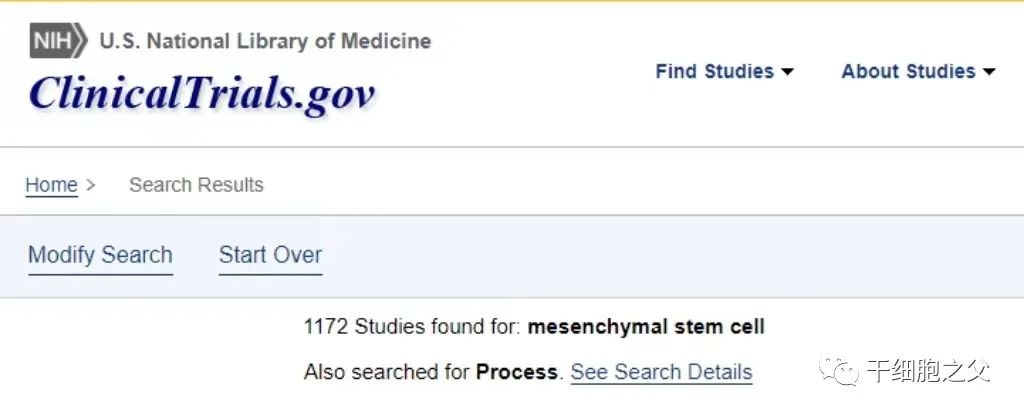The width and height of the screenshot is (1024, 416).
Task: Click the caret arrow beside Find Studies
Action: pos(788,72)
